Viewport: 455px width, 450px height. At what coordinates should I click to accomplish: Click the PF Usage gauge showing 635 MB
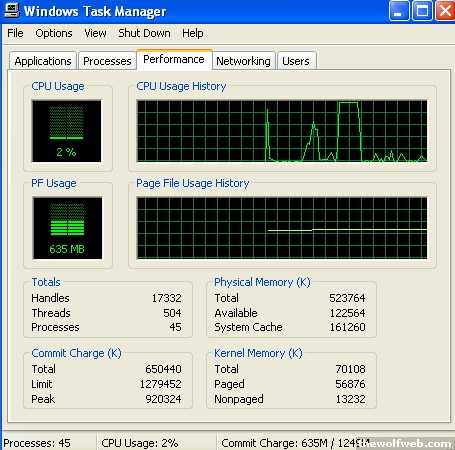click(x=68, y=228)
